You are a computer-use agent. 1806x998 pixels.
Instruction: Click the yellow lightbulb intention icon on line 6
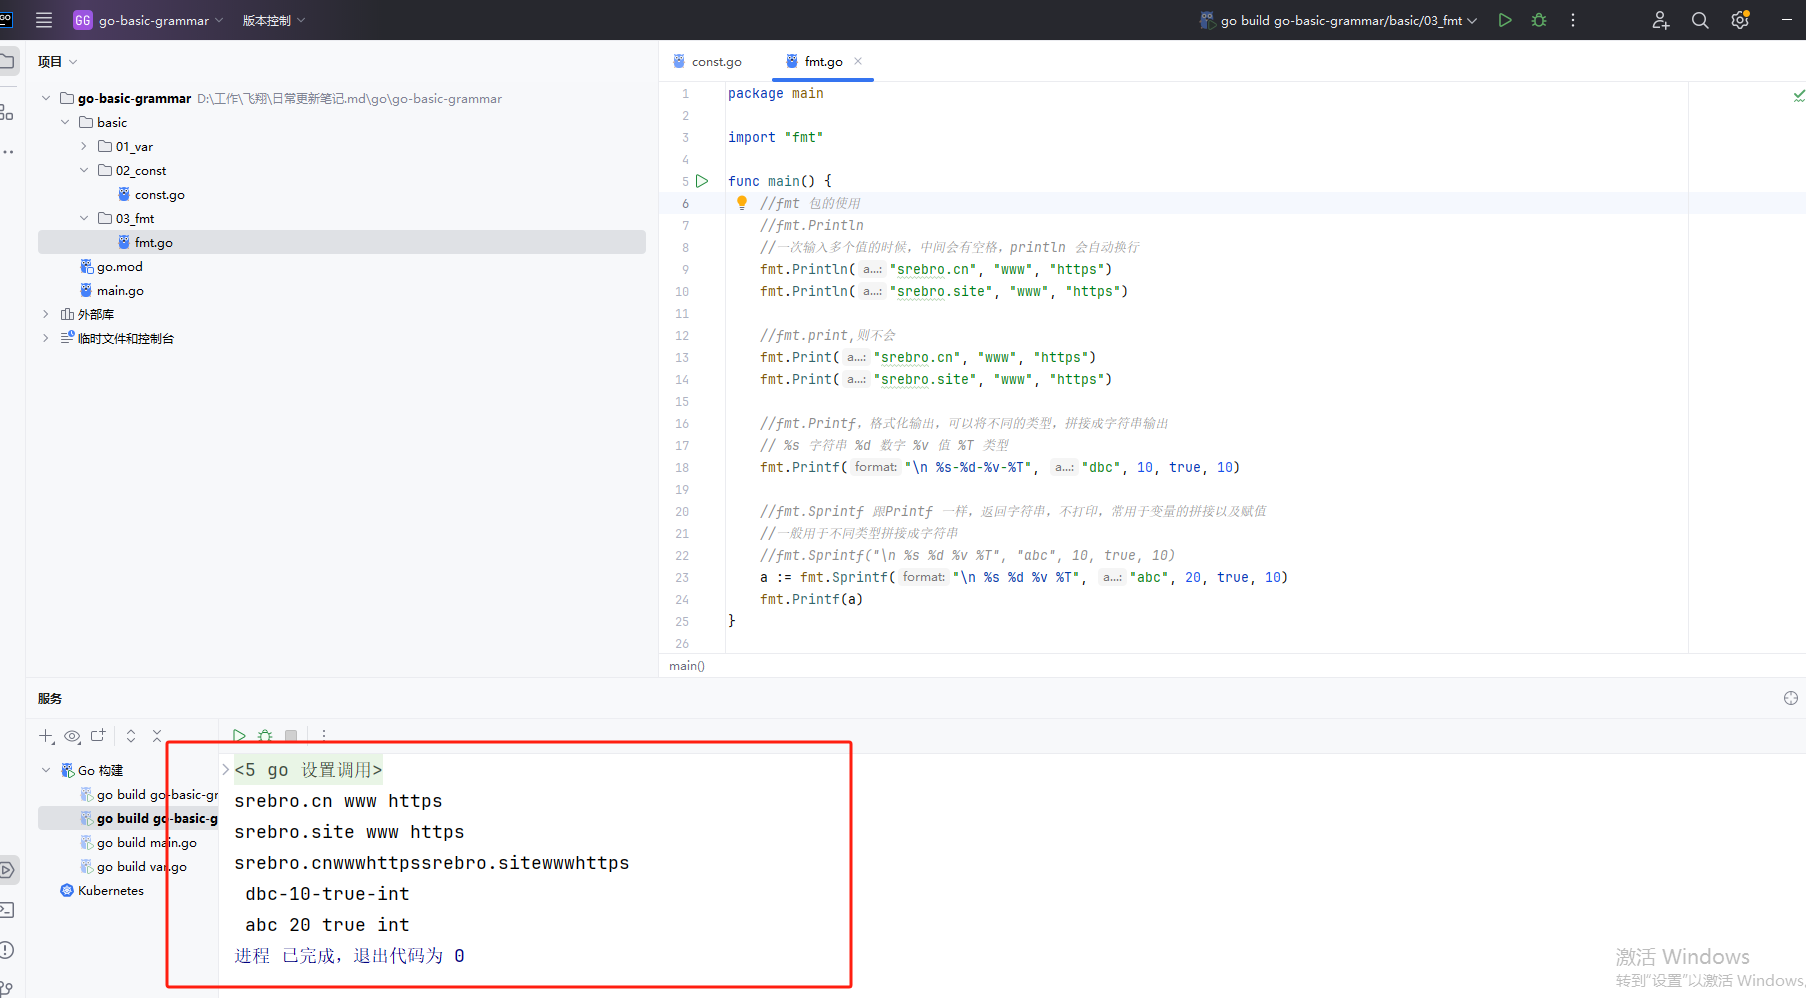coord(742,203)
